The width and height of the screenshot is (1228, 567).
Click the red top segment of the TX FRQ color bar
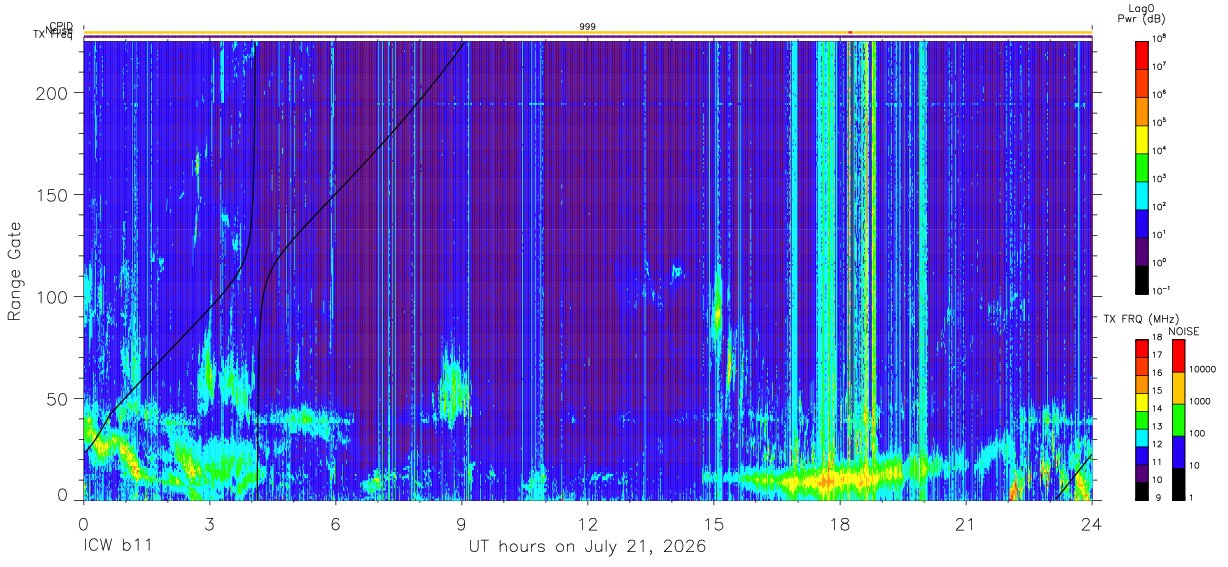(1141, 347)
